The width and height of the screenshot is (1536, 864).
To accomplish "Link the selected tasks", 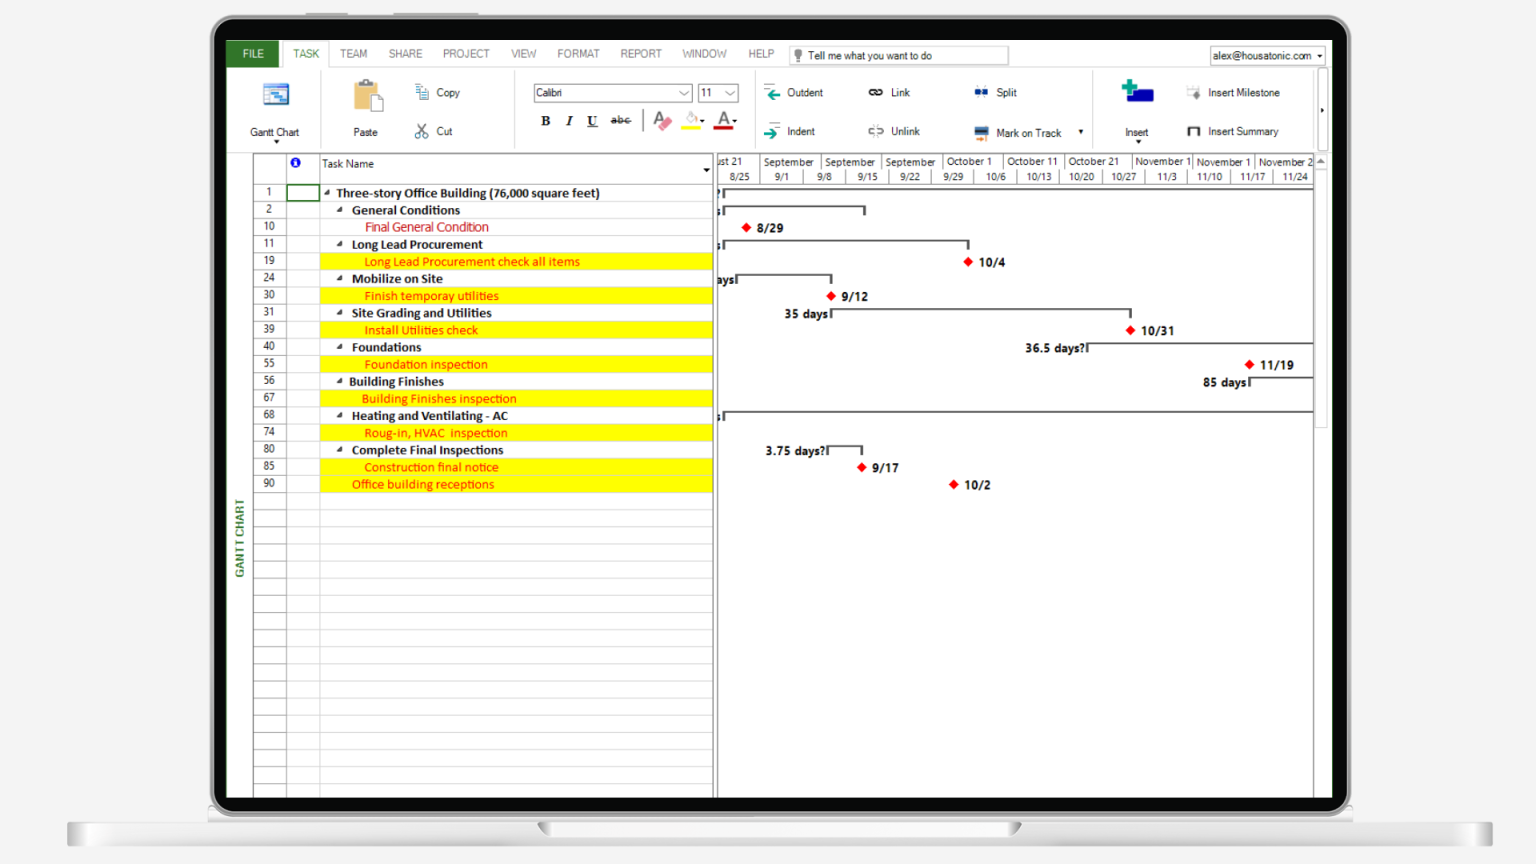I will [x=889, y=93].
